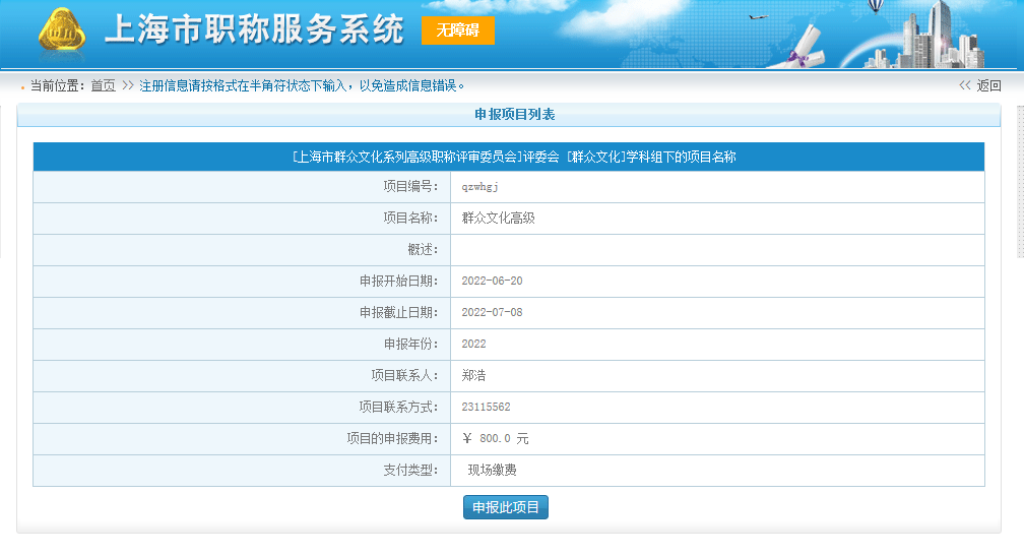Screen dimensions: 1024x556
Task: Click the >> breadcrumb separator after 首页
Action: click(x=128, y=85)
